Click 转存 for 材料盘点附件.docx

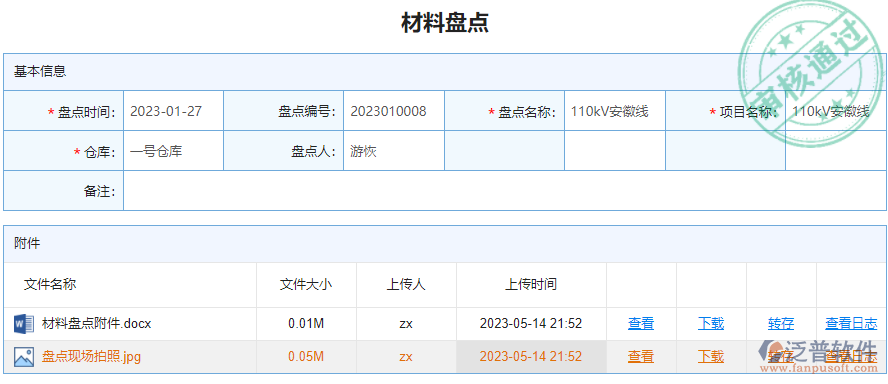click(x=781, y=324)
